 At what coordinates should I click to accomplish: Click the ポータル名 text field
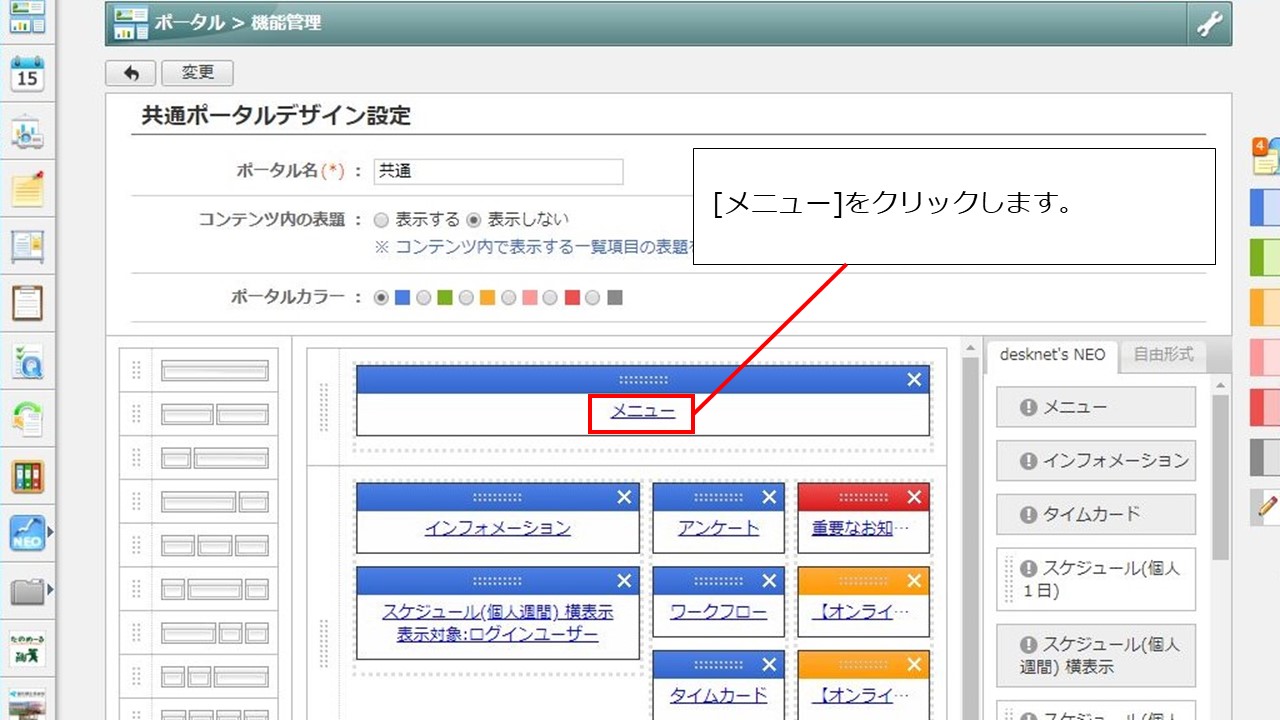[x=498, y=172]
